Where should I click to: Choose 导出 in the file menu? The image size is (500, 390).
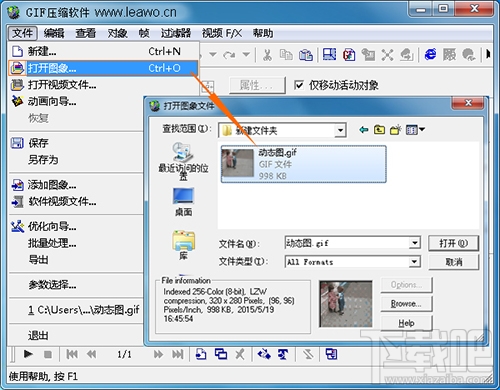click(x=76, y=260)
